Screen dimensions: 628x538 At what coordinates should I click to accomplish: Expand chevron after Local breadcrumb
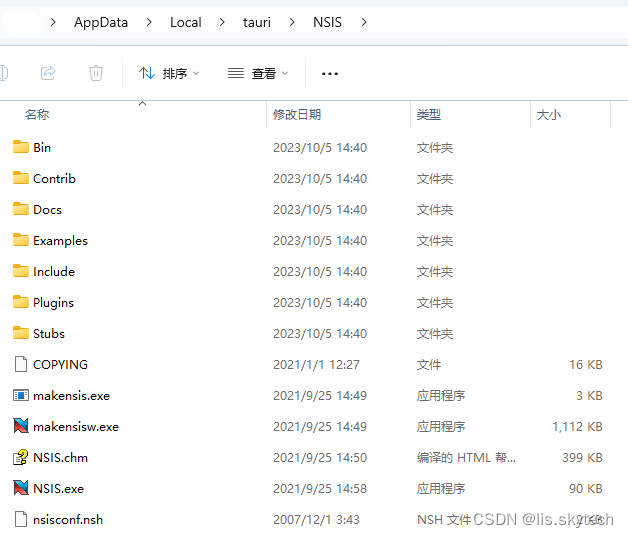222,22
